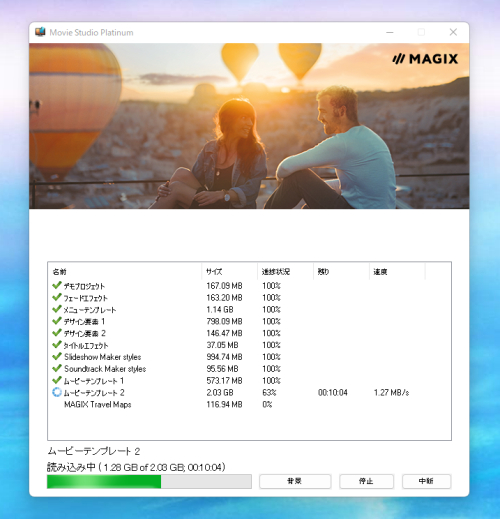Click the 00:10:04 remaining time cell
Image resolution: width=500 pixels, height=519 pixels.
pyautogui.click(x=333, y=393)
